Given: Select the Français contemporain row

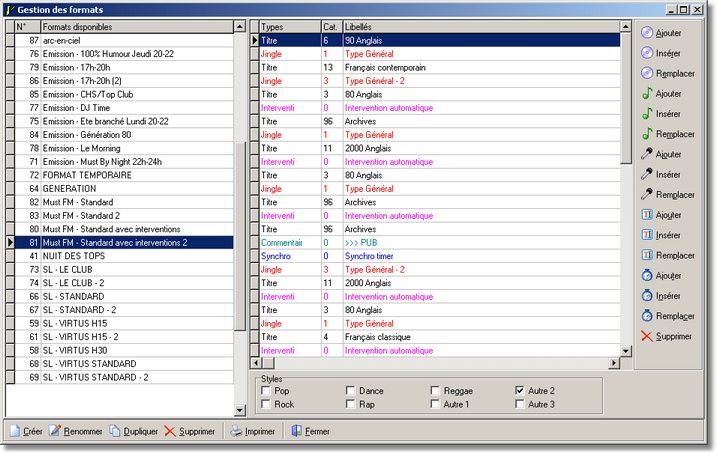Looking at the screenshot, I should pos(439,67).
